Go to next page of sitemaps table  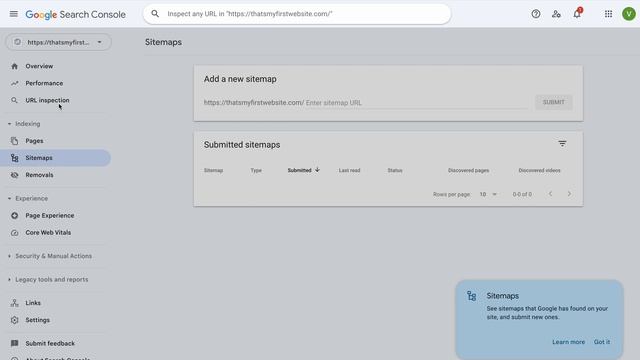coord(569,194)
